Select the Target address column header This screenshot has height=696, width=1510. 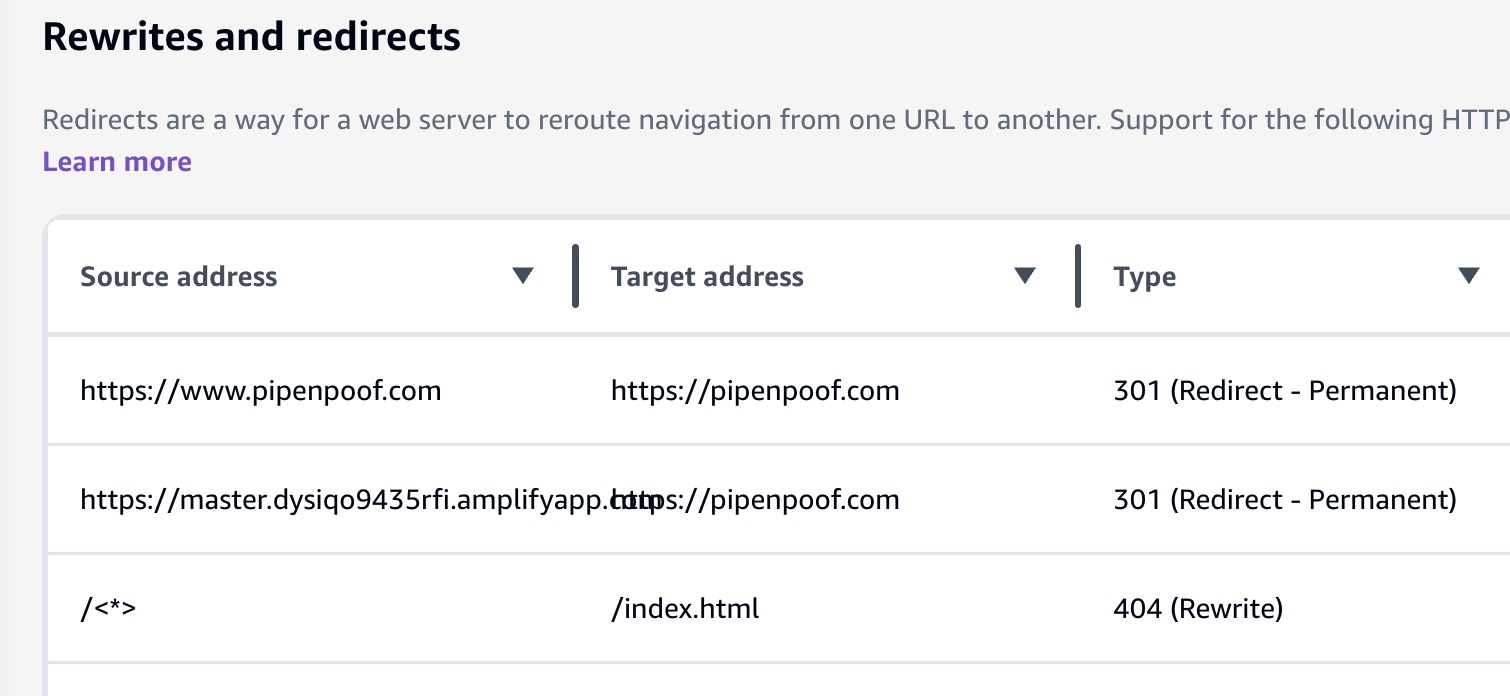(707, 277)
